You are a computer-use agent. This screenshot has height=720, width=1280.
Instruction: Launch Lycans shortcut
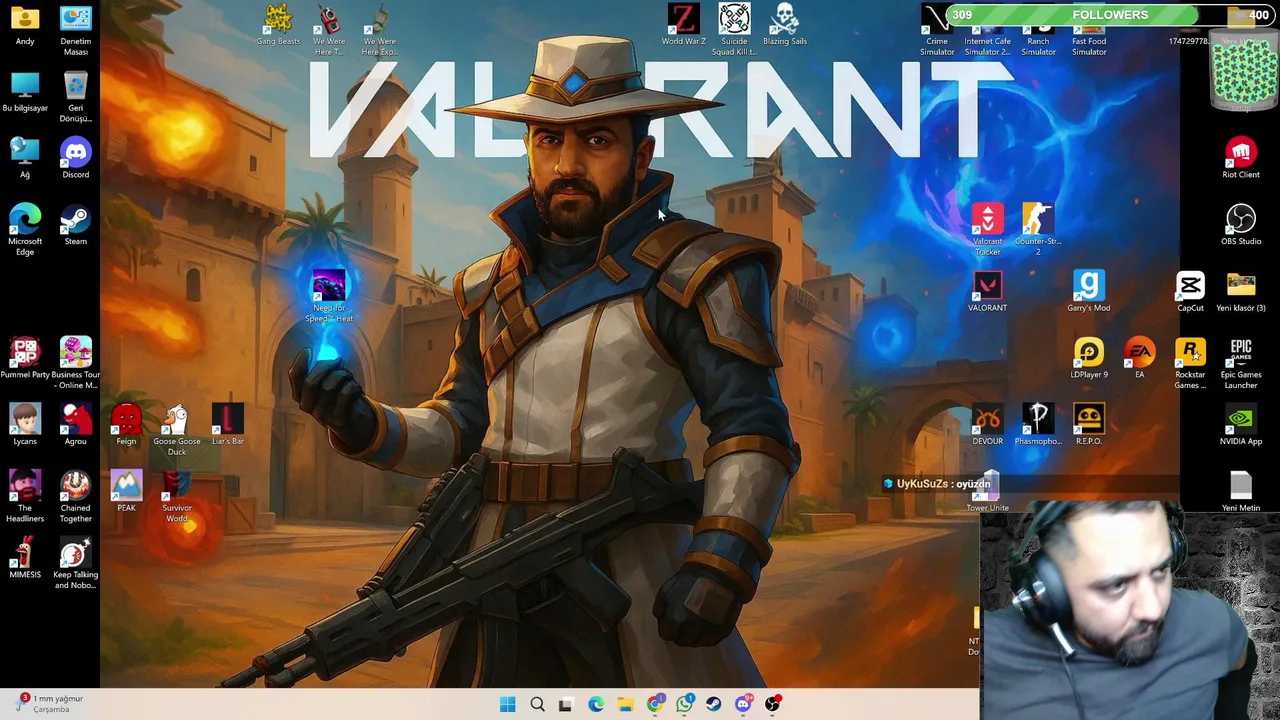pos(25,426)
